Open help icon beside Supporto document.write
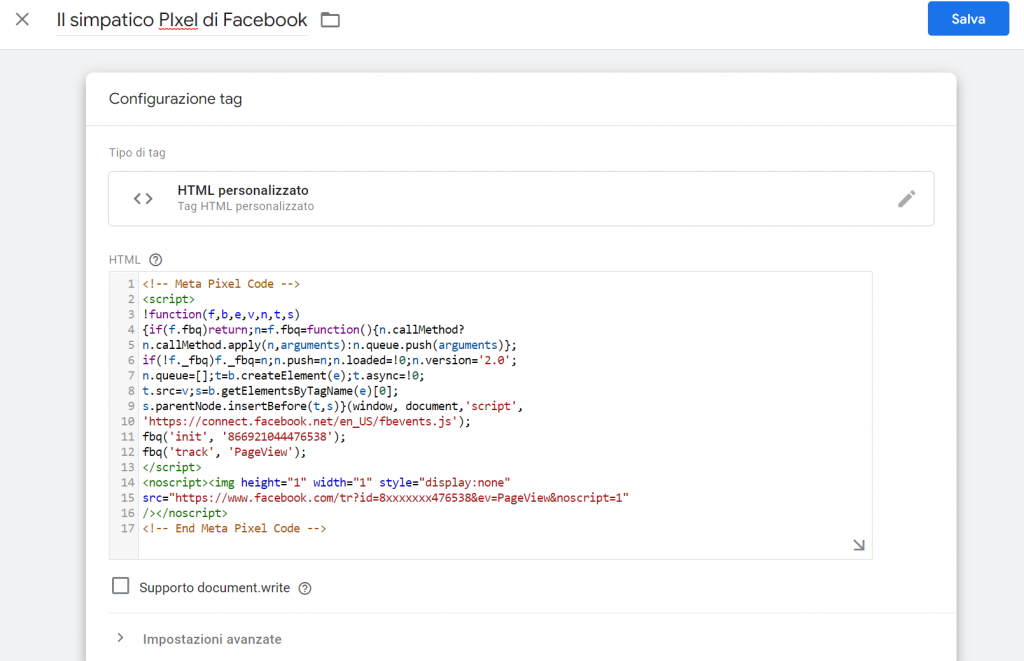This screenshot has height=661, width=1024. tap(305, 588)
